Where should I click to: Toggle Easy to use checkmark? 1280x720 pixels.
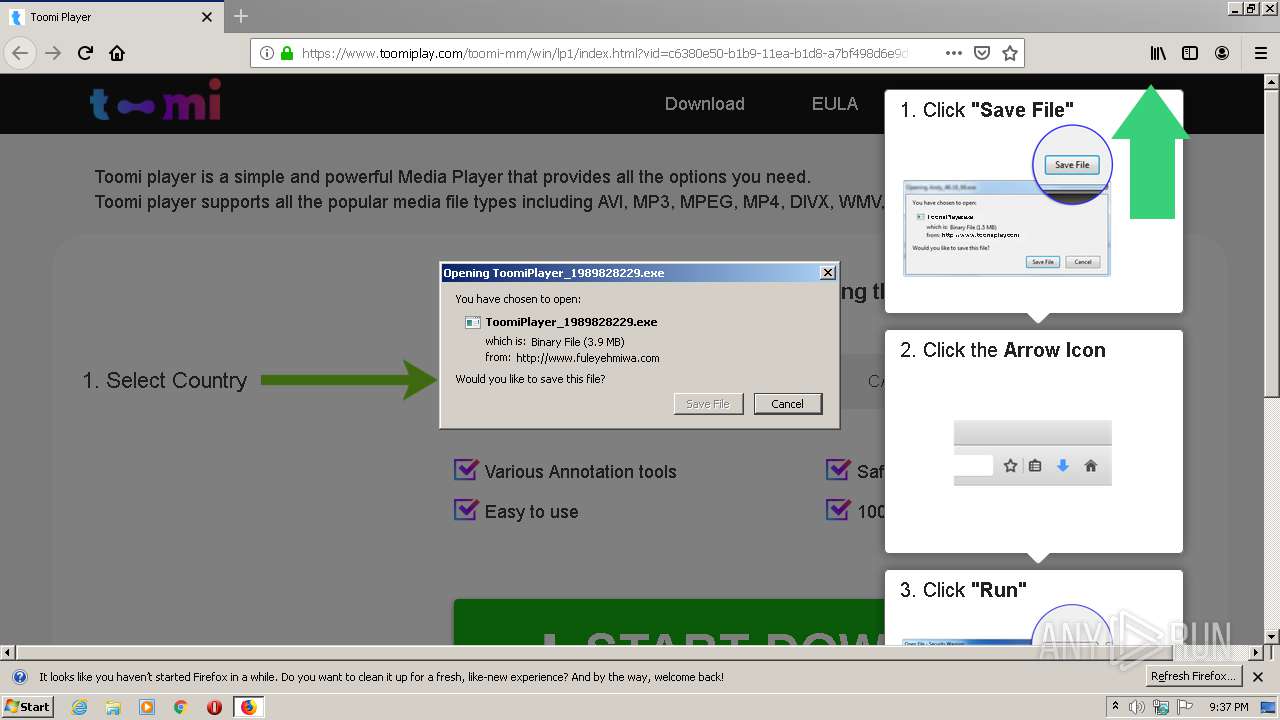[x=466, y=509]
